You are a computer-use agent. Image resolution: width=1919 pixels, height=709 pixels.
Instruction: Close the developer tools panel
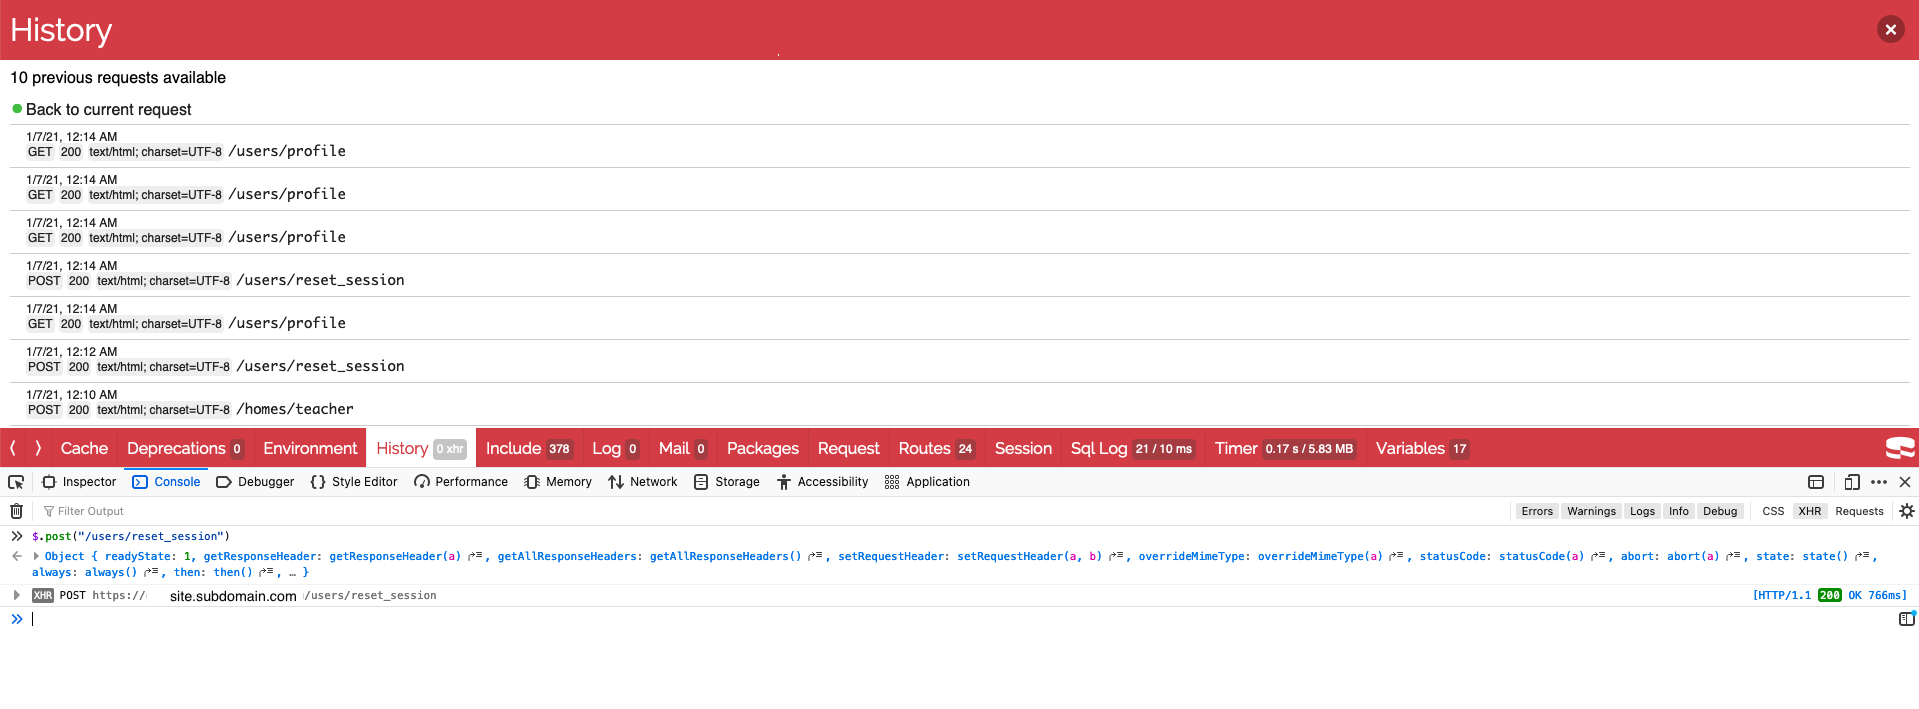coord(1905,482)
